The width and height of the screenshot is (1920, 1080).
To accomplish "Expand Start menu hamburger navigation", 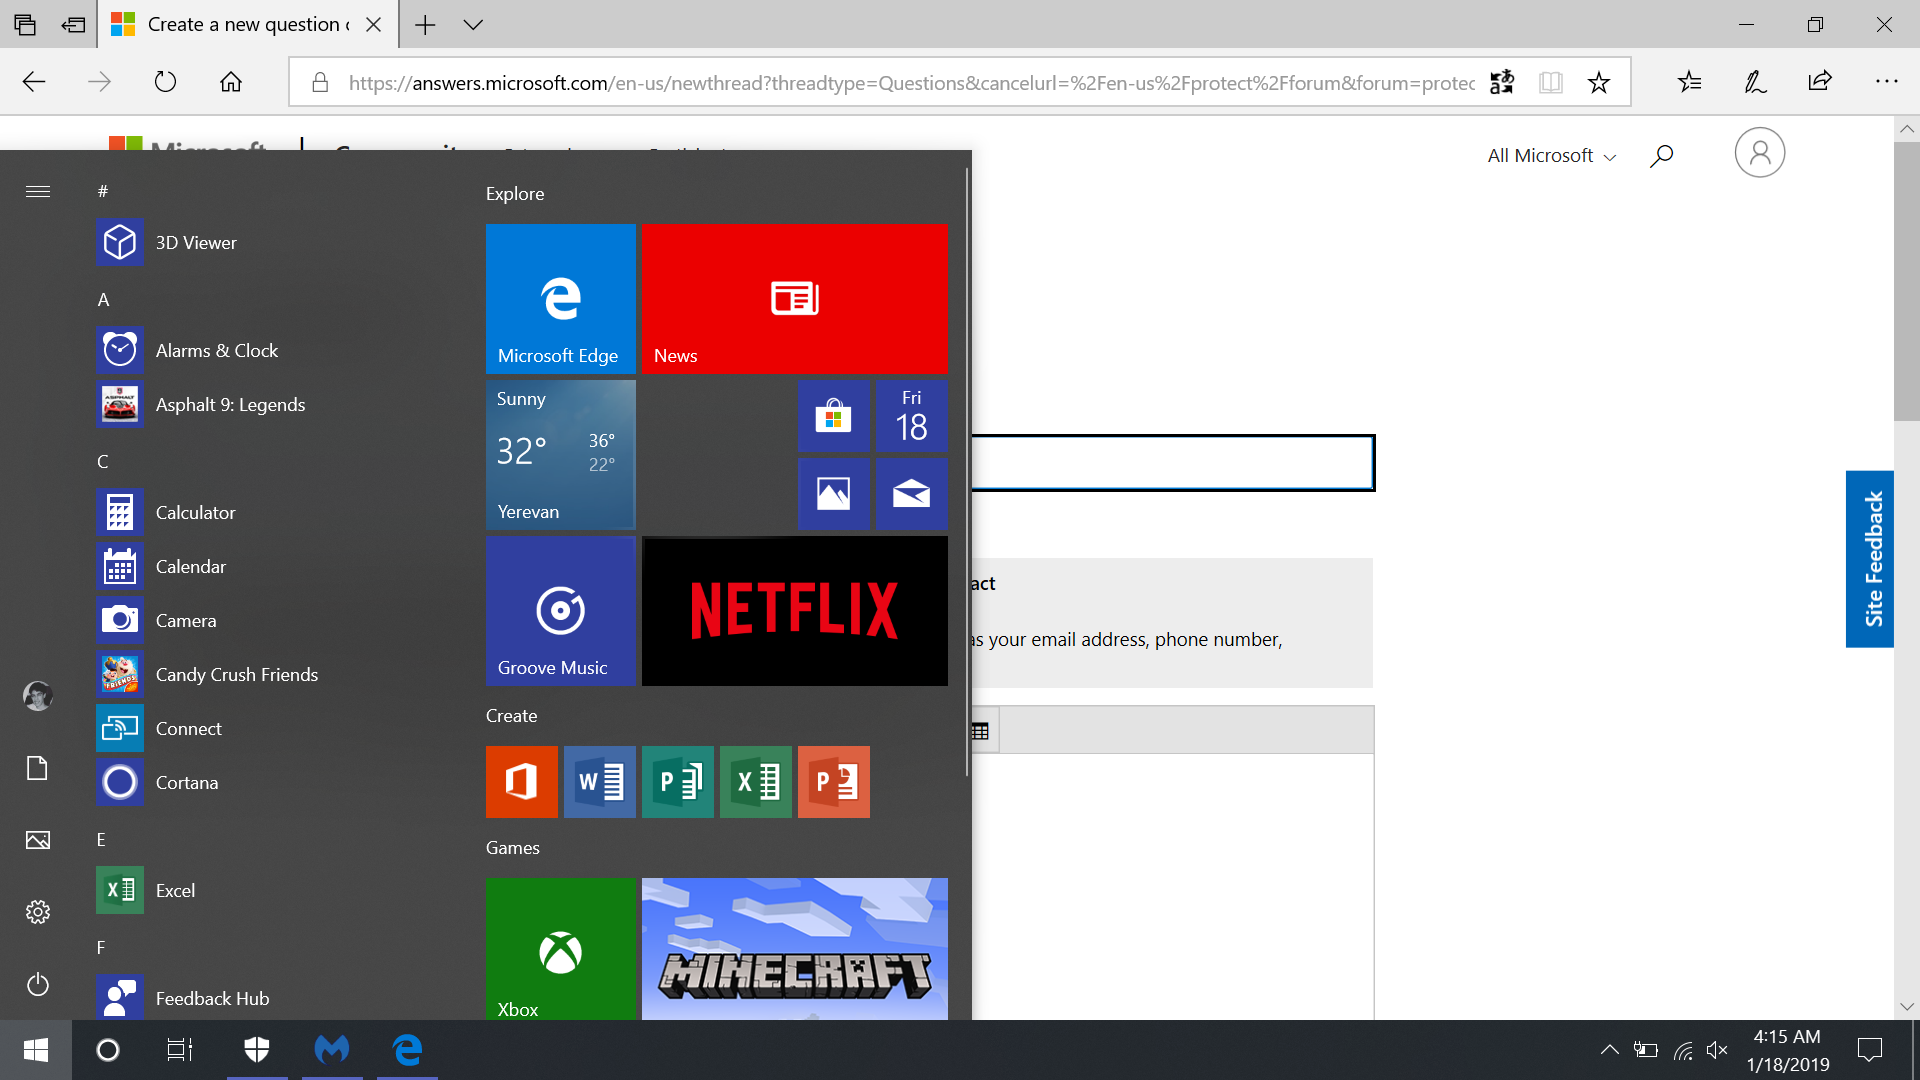I will pos(38,191).
